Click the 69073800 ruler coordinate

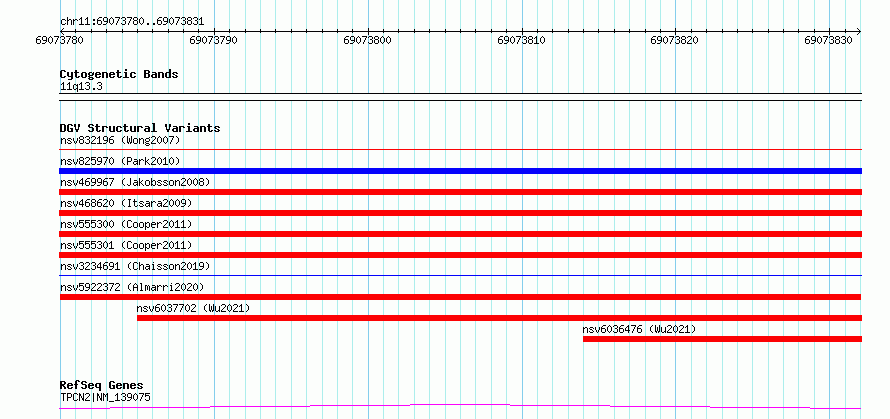(x=367, y=40)
